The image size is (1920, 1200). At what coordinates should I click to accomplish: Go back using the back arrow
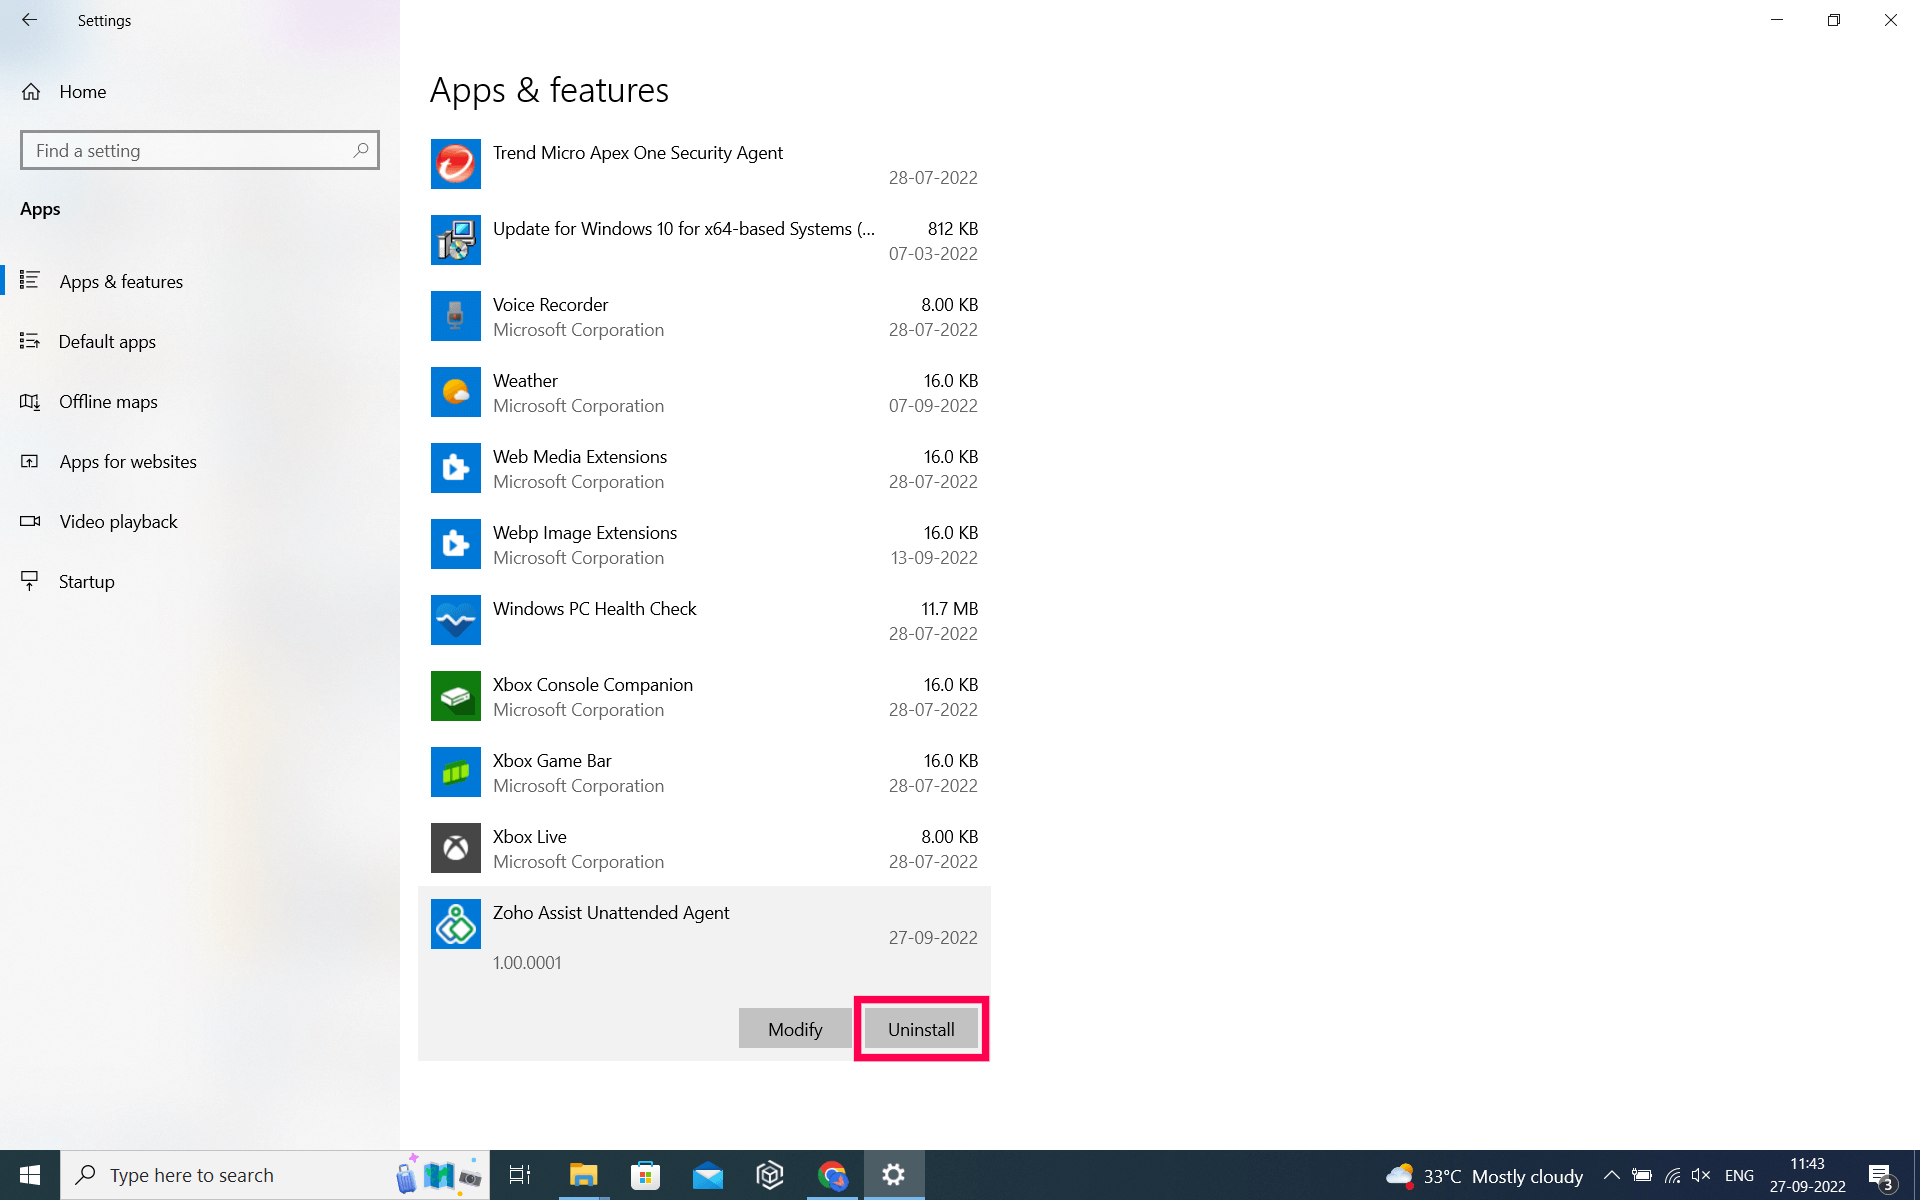coord(29,20)
